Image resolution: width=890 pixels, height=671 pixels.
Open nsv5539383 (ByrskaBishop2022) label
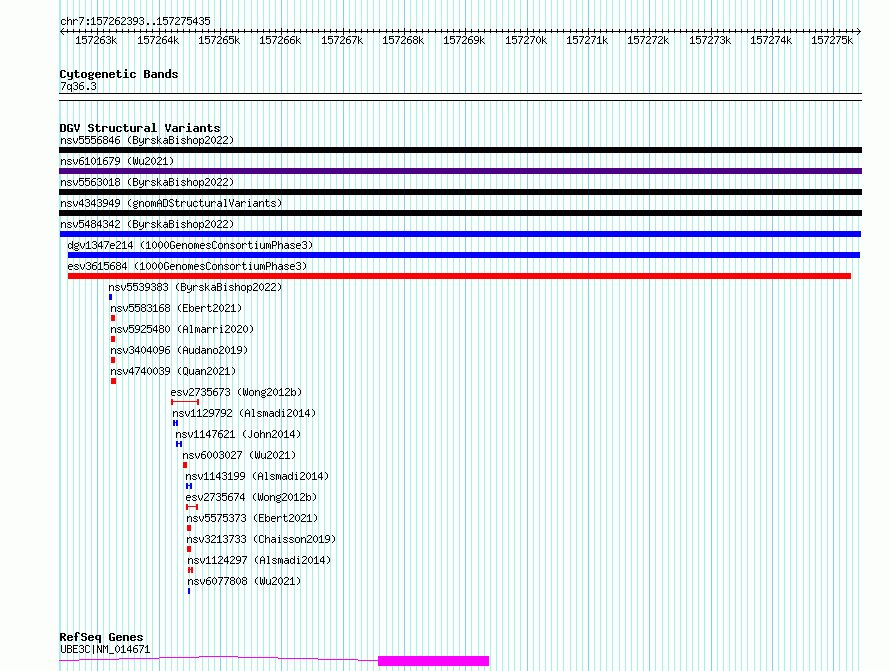[195, 287]
